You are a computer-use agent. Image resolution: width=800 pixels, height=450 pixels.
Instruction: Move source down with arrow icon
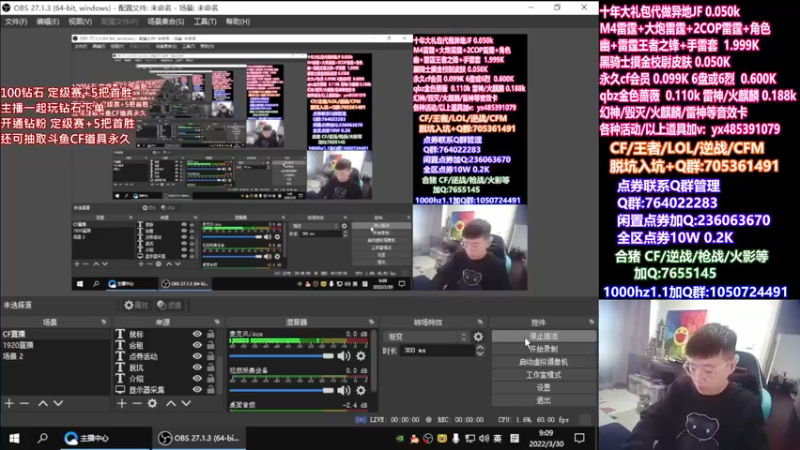tap(186, 404)
